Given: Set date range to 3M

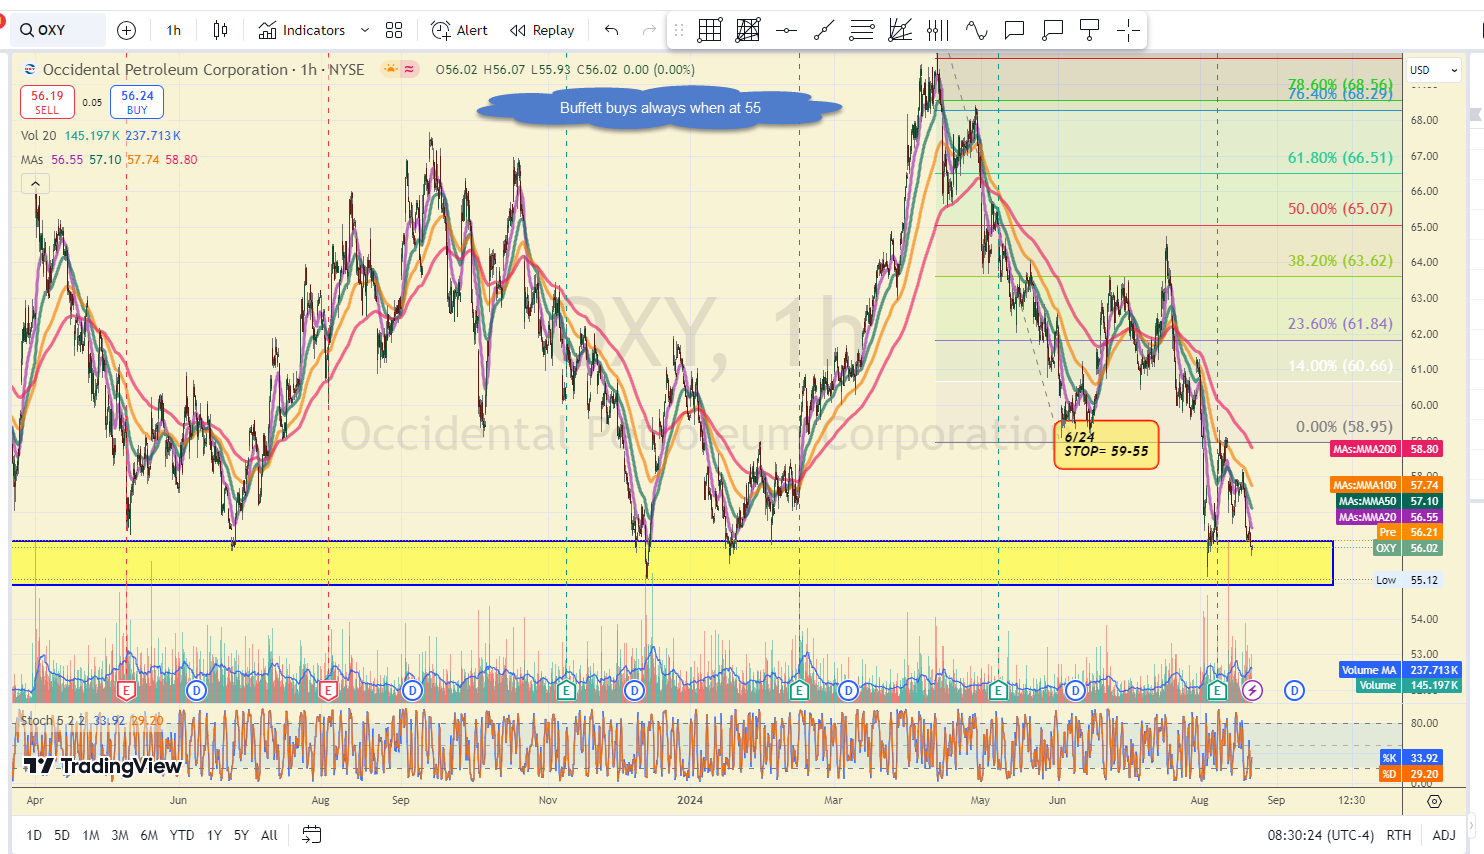Looking at the screenshot, I should [x=120, y=835].
